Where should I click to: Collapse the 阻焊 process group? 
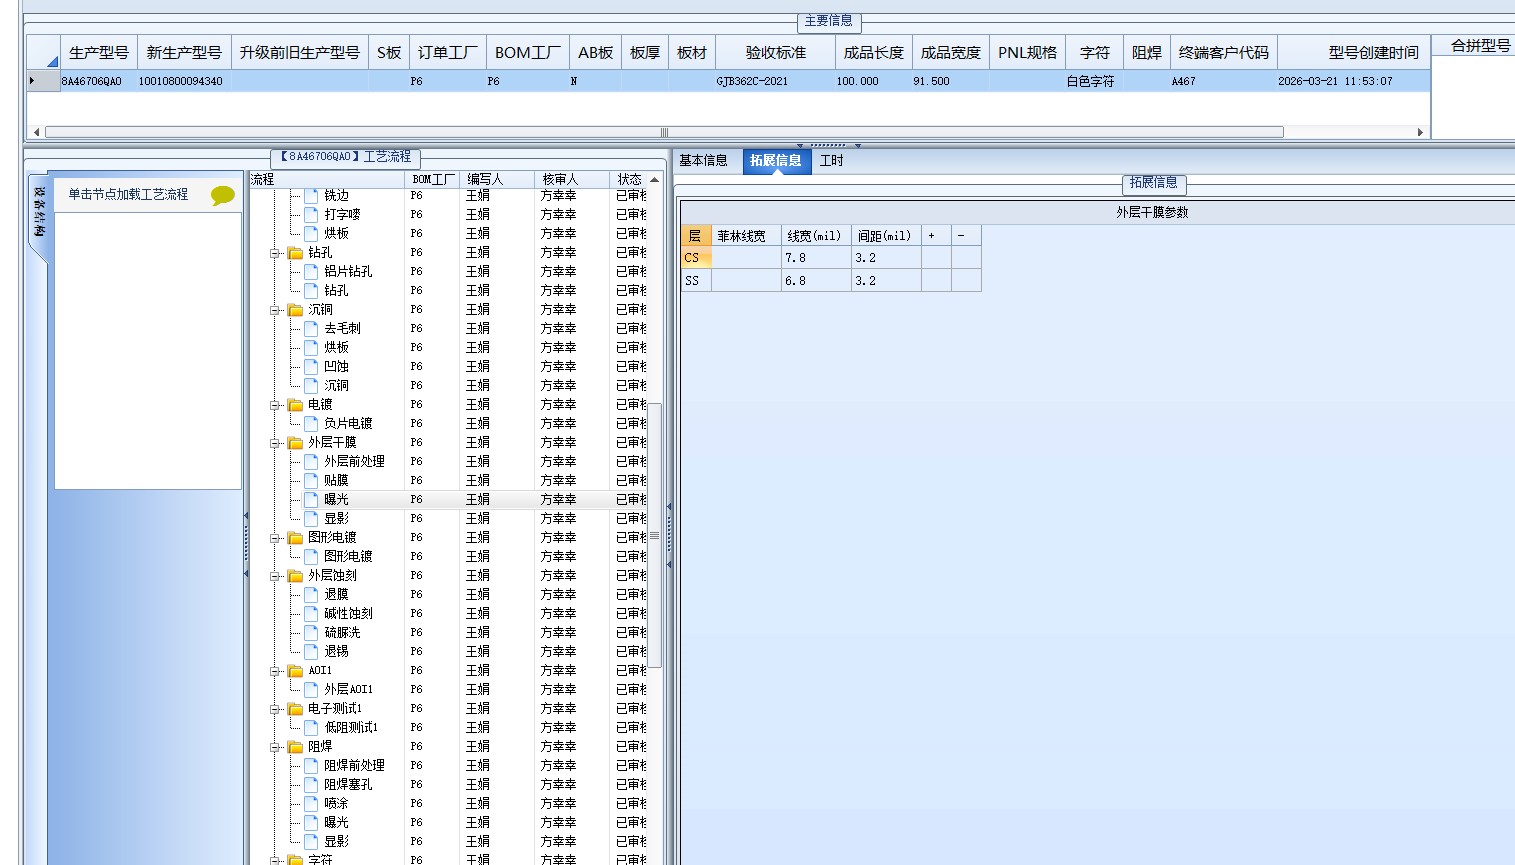(275, 747)
